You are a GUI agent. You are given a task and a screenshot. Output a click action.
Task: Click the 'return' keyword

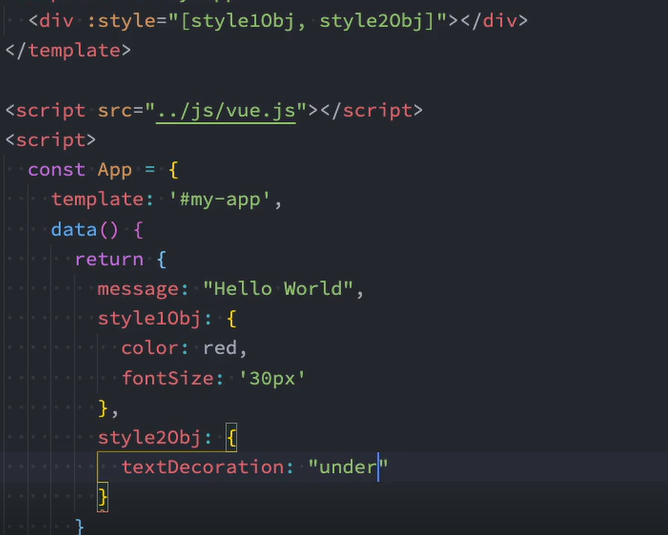(109, 259)
